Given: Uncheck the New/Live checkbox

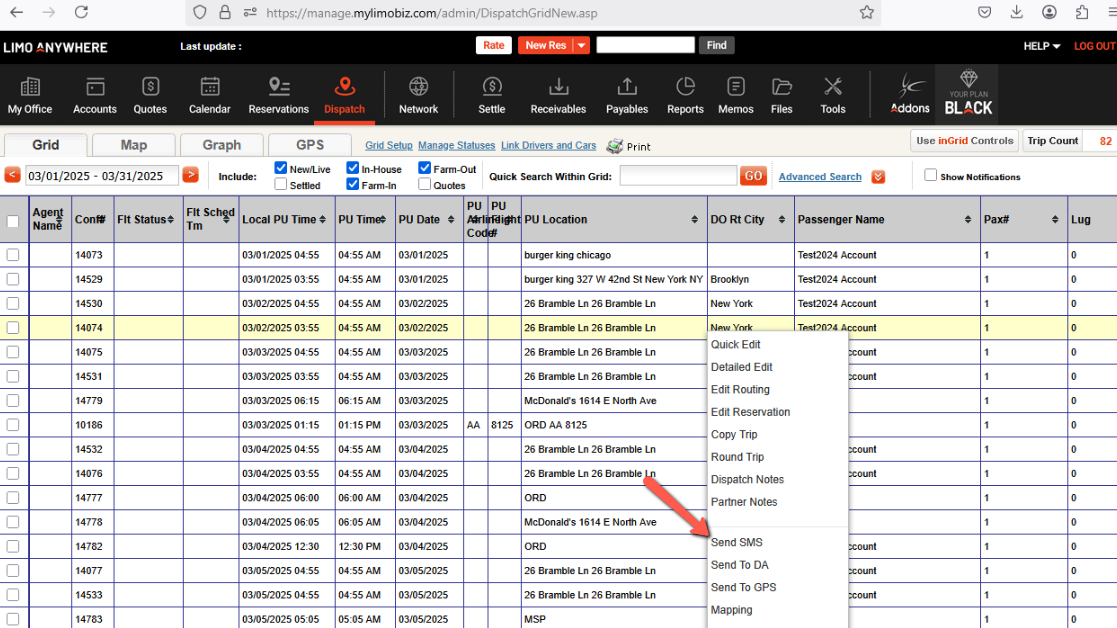Looking at the screenshot, I should click(282, 168).
